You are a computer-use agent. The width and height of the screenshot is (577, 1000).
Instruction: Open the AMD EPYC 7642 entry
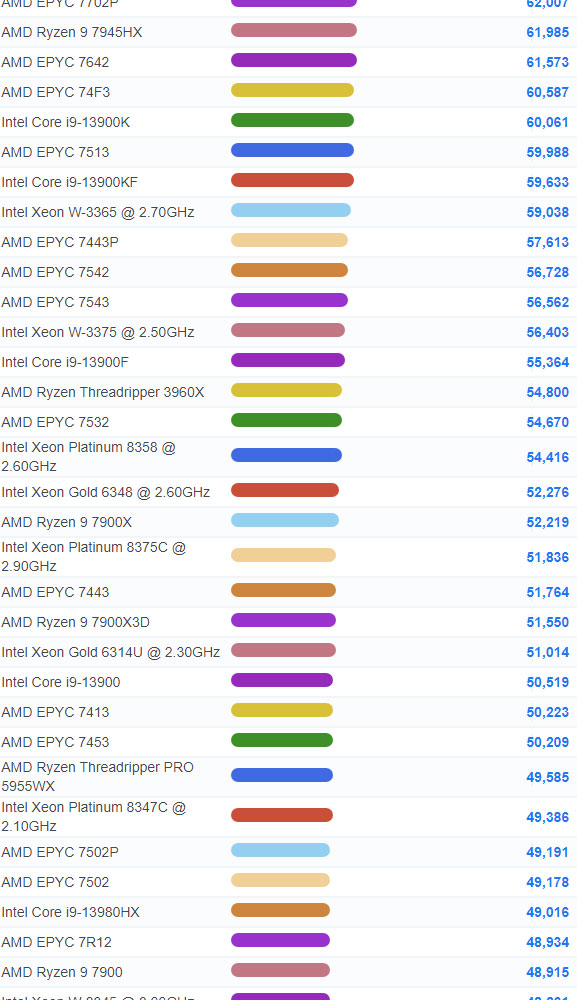55,62
